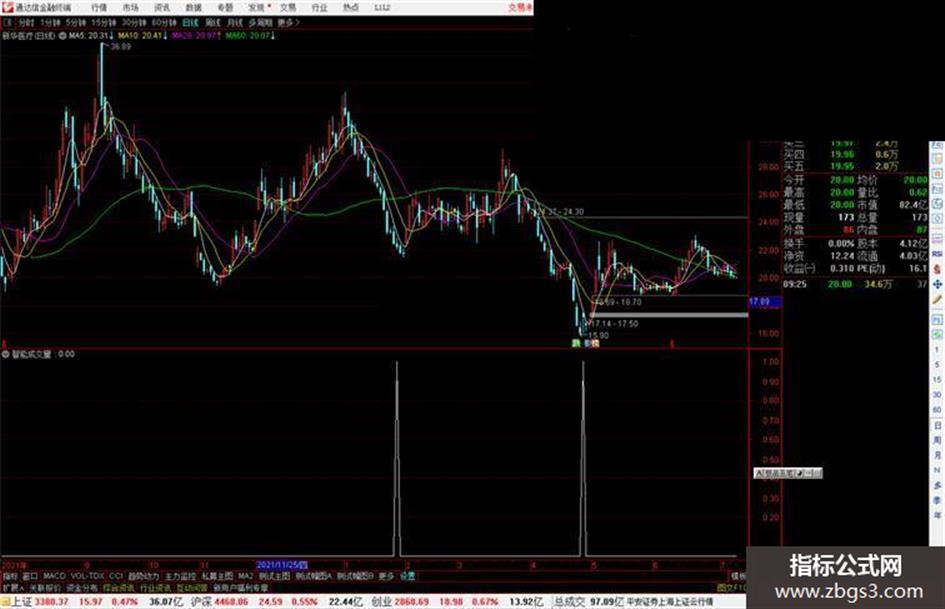Select the 月线 monthly period tab

tap(234, 23)
